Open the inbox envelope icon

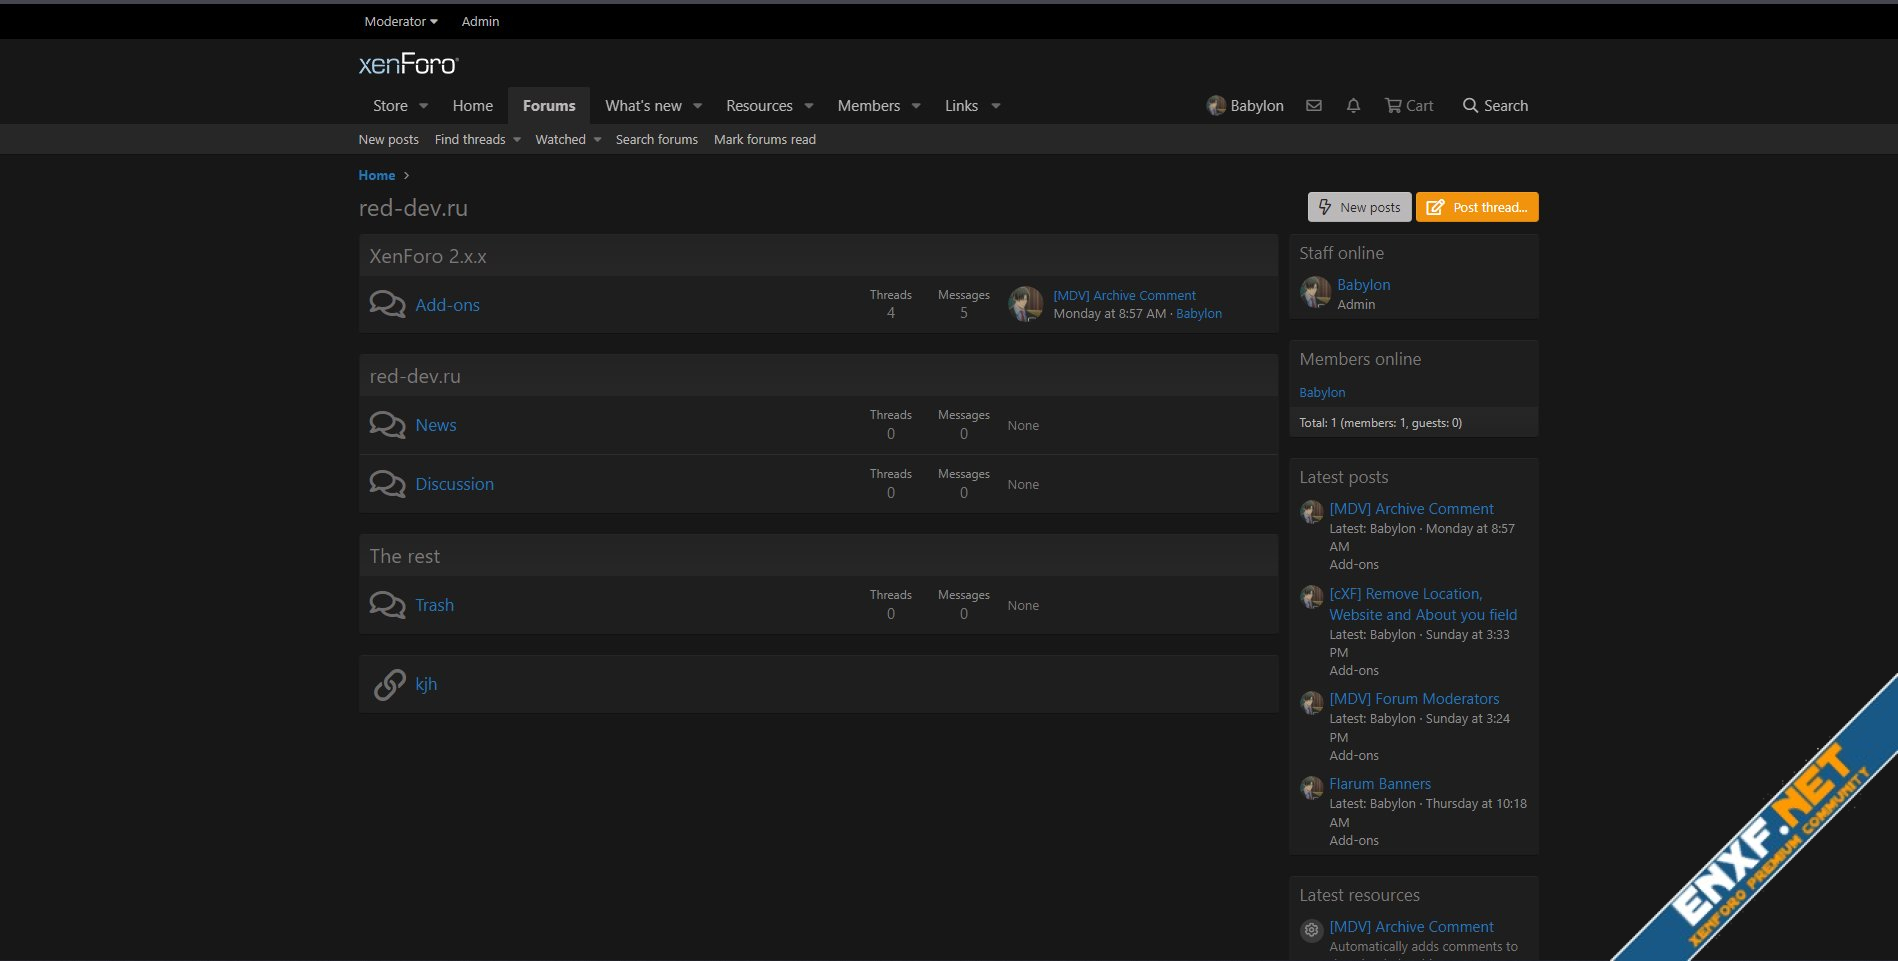coord(1314,105)
